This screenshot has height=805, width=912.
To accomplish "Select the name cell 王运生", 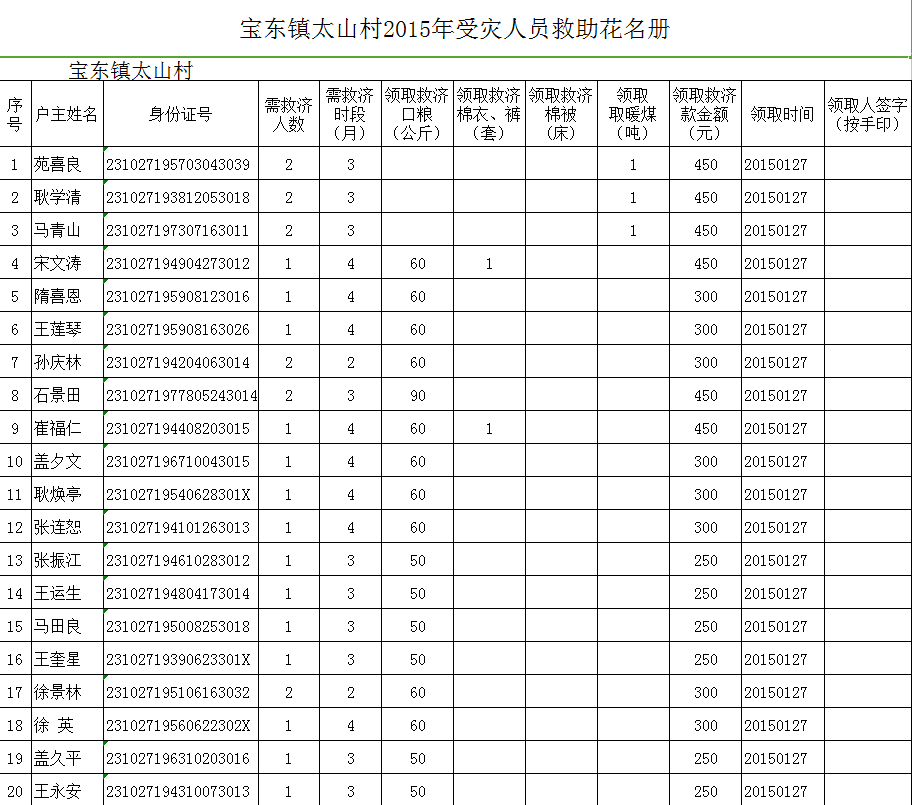I will click(67, 593).
